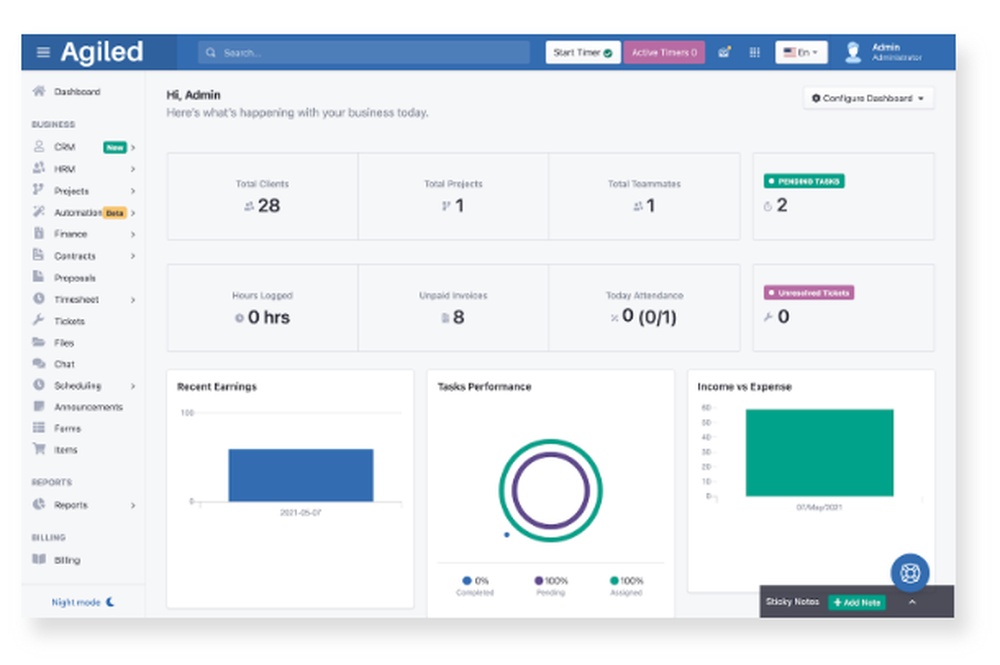Click the Announcements icon
Screen dimensions: 1000x665
[x=39, y=406]
